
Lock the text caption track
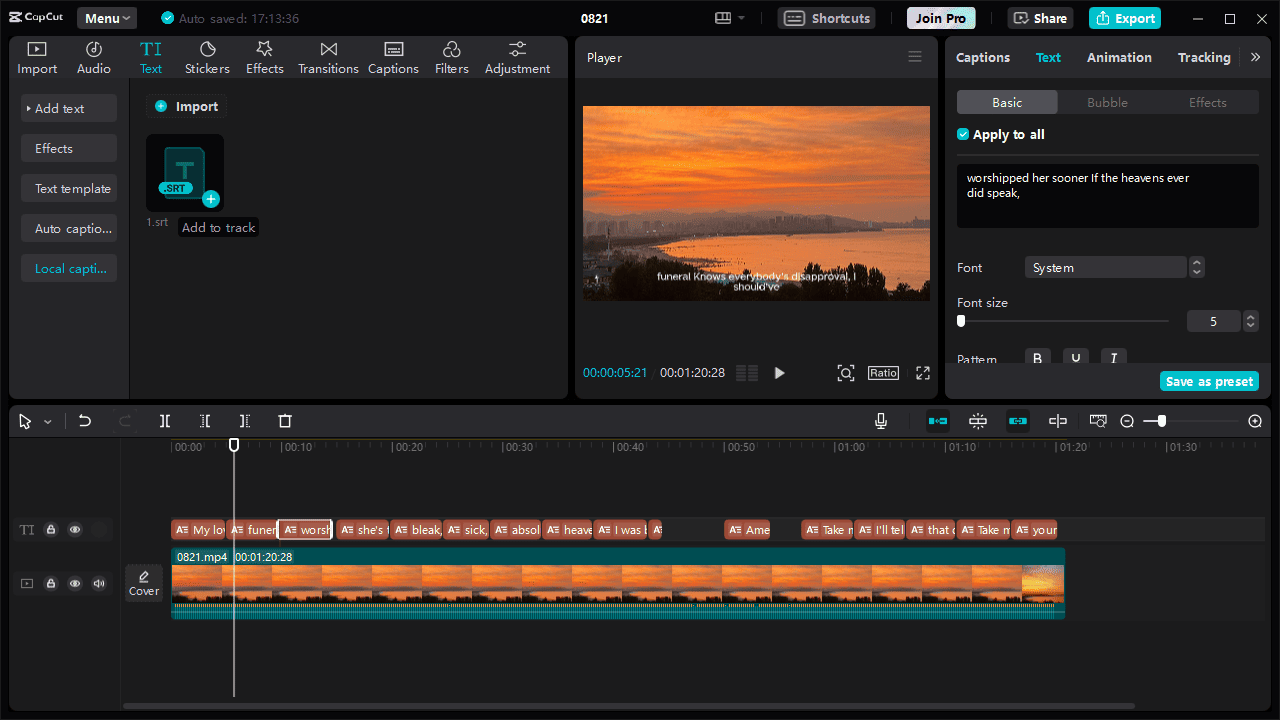[51, 530]
